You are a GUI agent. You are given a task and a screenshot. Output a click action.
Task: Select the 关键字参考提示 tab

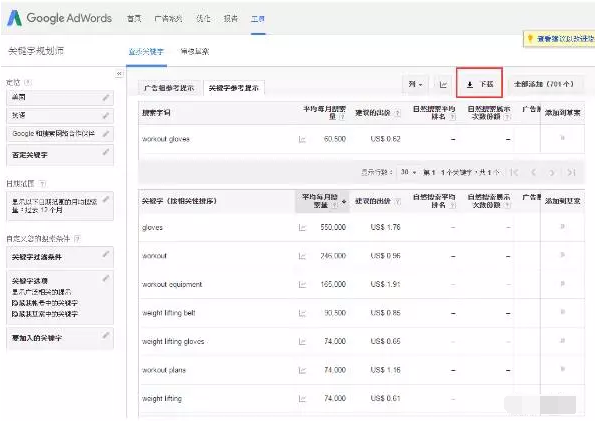click(234, 87)
